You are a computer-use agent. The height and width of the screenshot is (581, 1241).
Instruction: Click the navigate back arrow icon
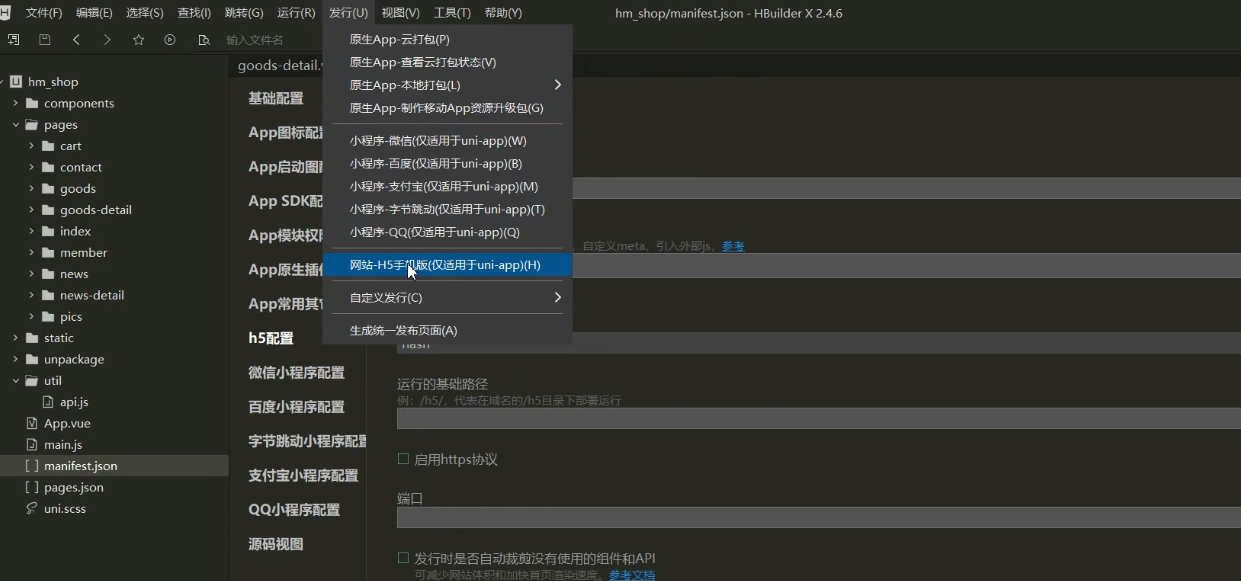[77, 40]
